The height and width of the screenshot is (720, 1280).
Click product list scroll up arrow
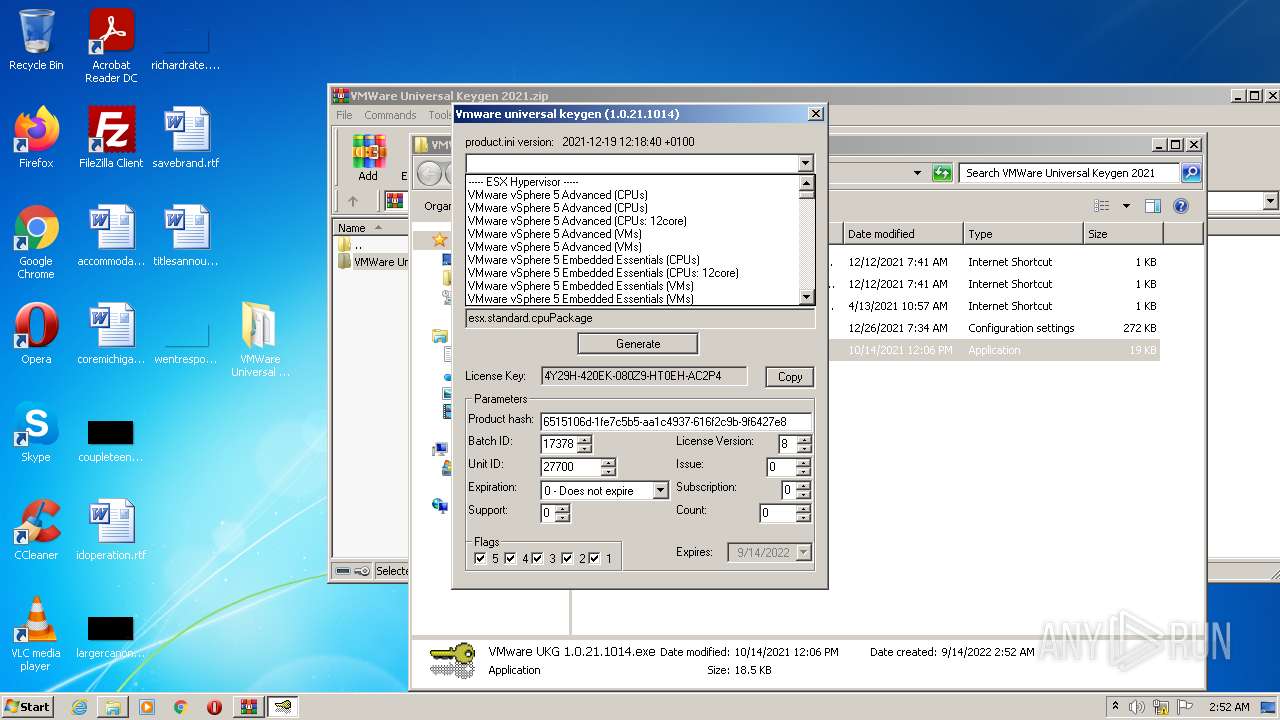807,183
